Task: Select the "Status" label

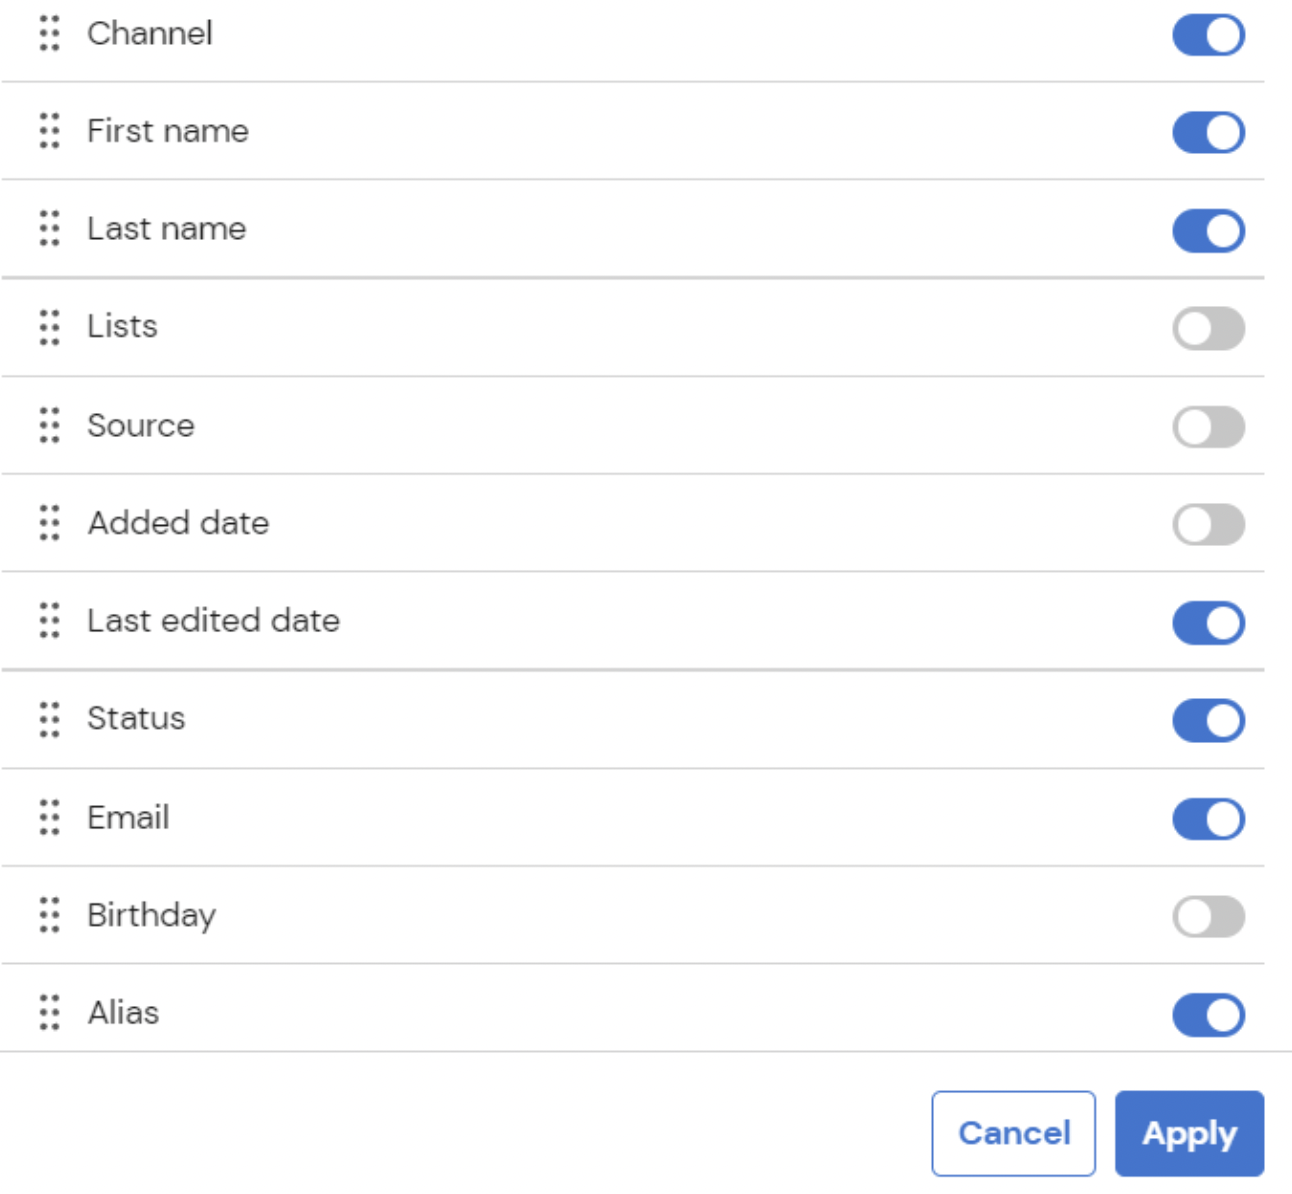Action: (x=136, y=718)
